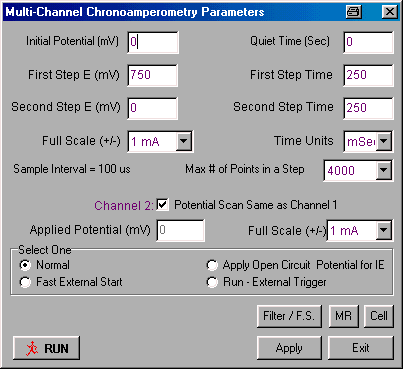
Task: Start the experiment with RUN button
Action: pyautogui.click(x=46, y=348)
